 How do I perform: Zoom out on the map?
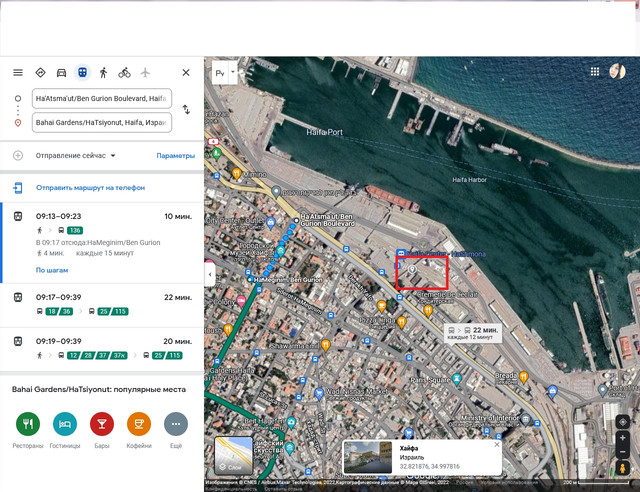623,452
